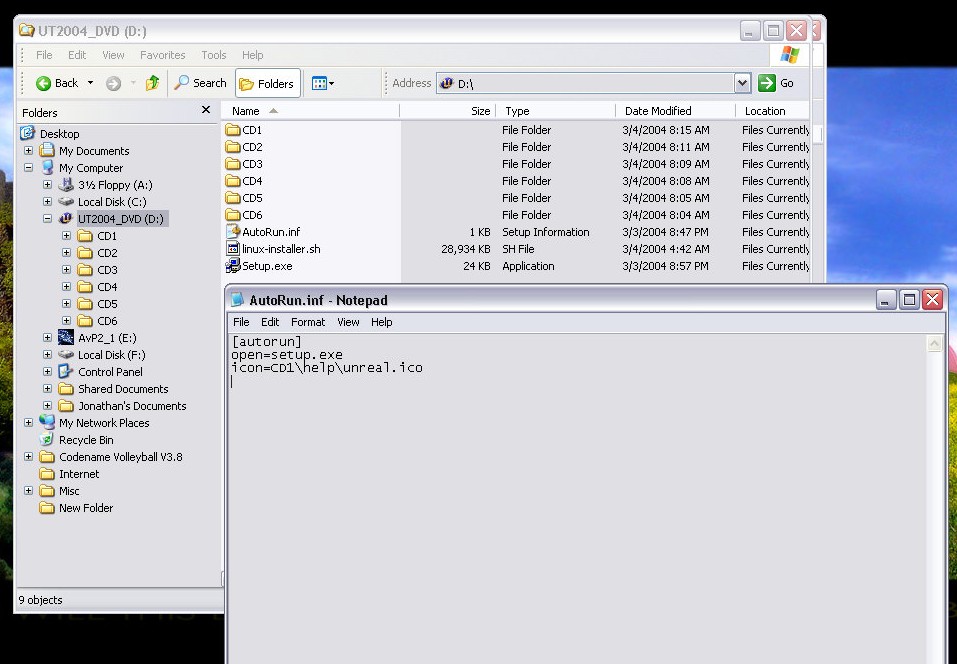Viewport: 957px width, 664px height.
Task: Open the CD1 folder icon in file list
Action: tap(233, 129)
